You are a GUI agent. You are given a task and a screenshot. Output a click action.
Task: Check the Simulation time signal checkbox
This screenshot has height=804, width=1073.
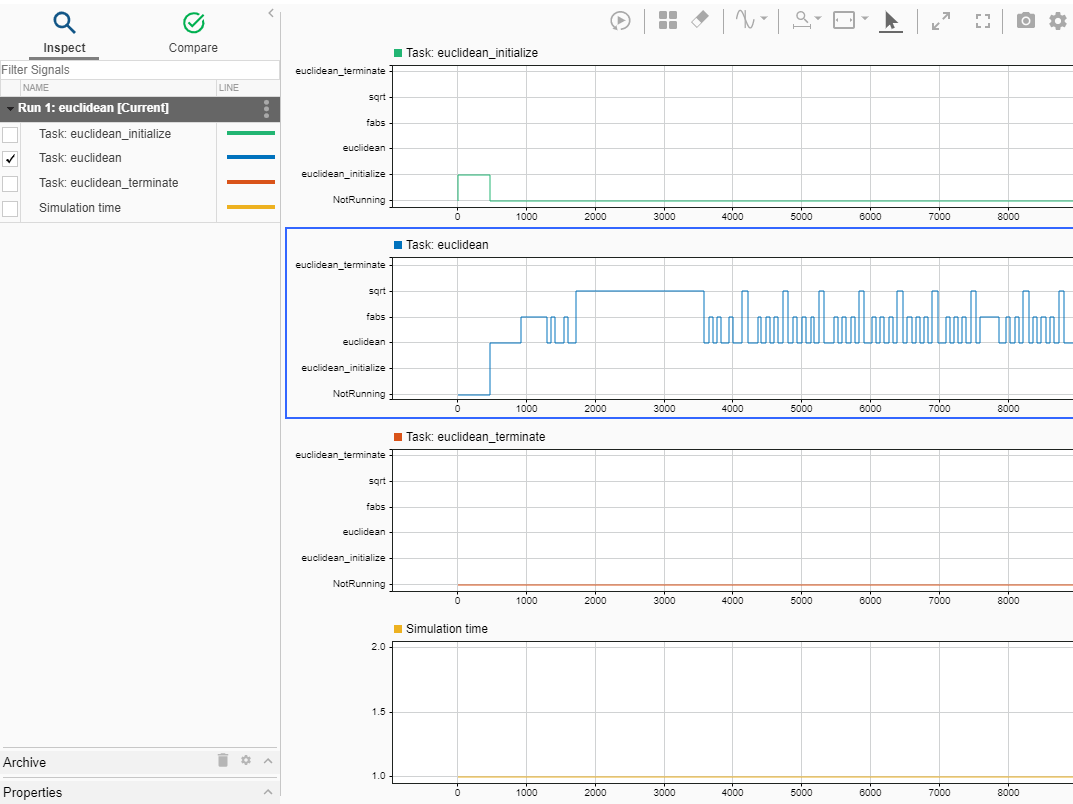[10, 209]
